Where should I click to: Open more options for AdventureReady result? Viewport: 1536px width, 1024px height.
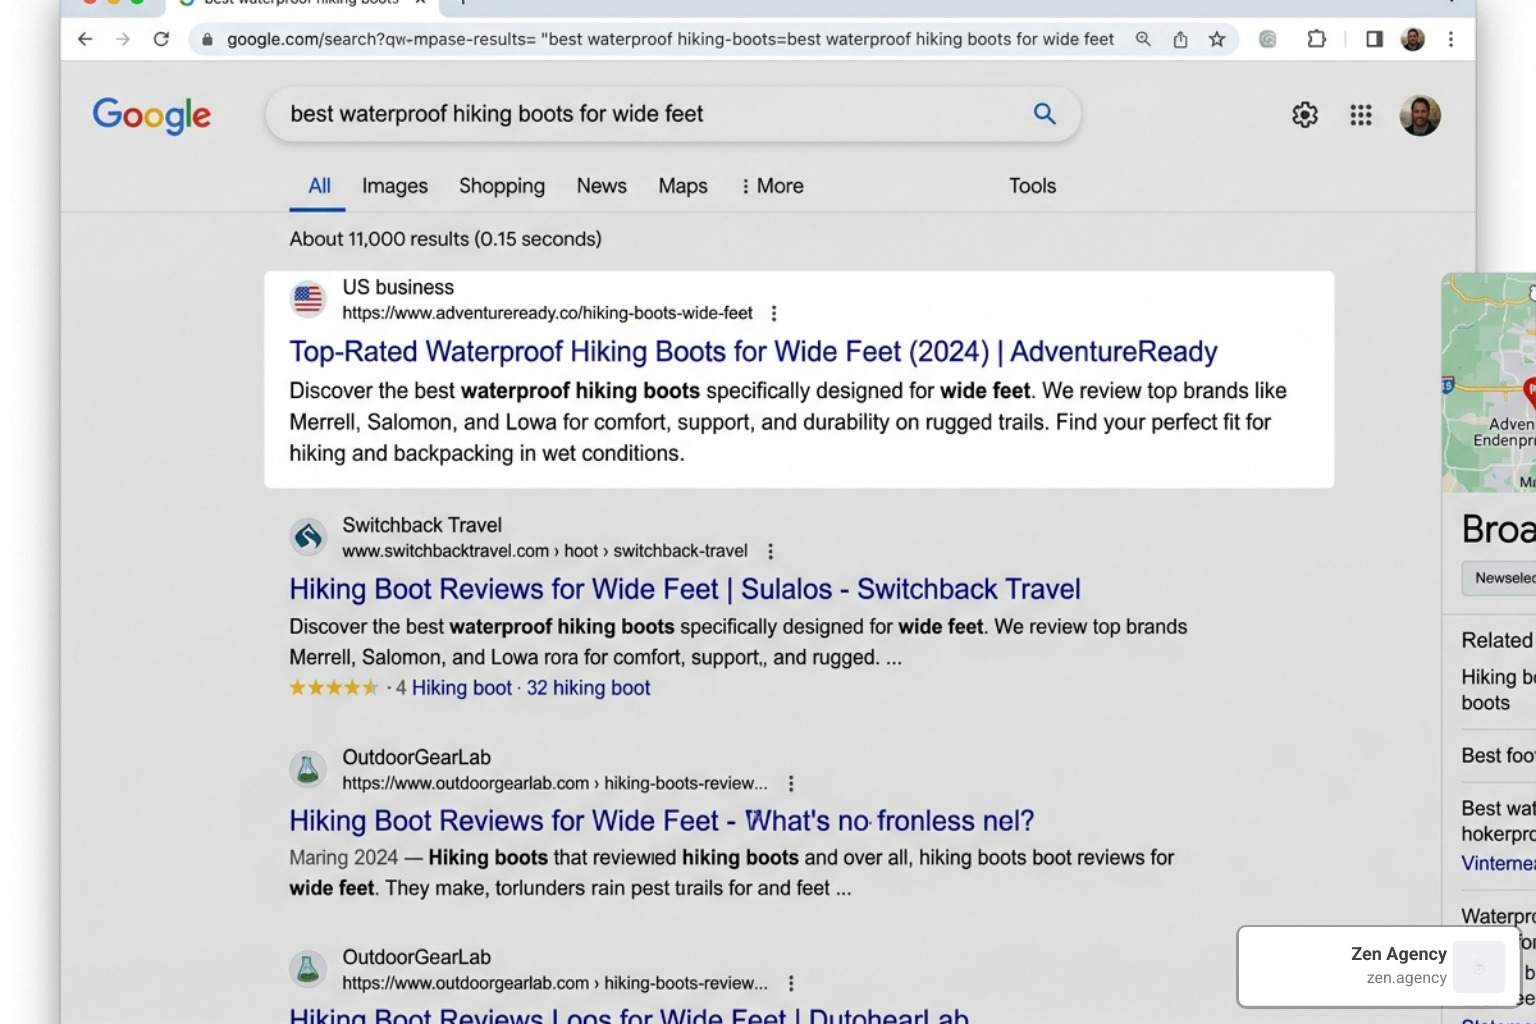[774, 313]
